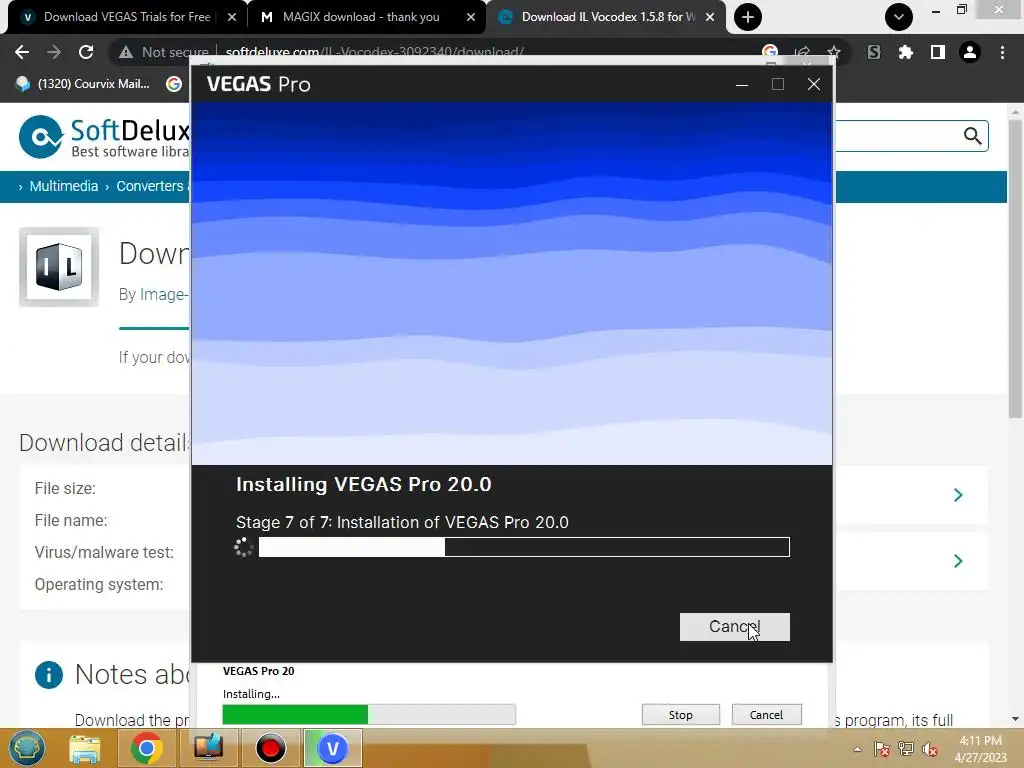Click the green Installing progress bar
Viewport: 1024px width, 768px height.
coord(369,714)
